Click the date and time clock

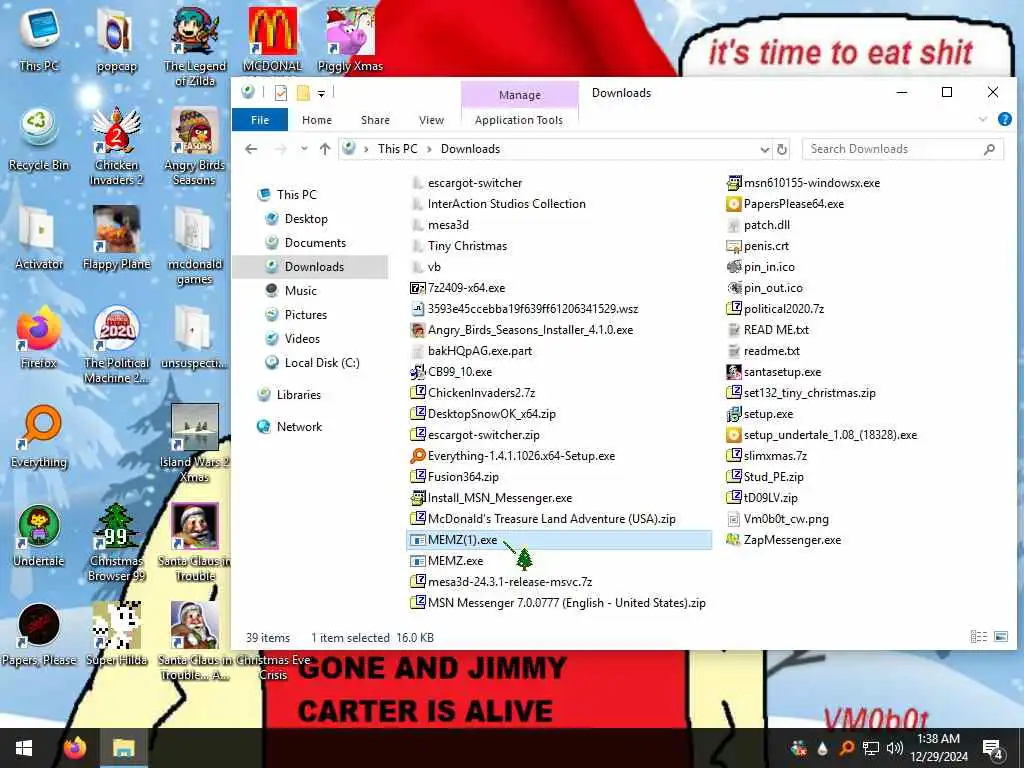938,748
